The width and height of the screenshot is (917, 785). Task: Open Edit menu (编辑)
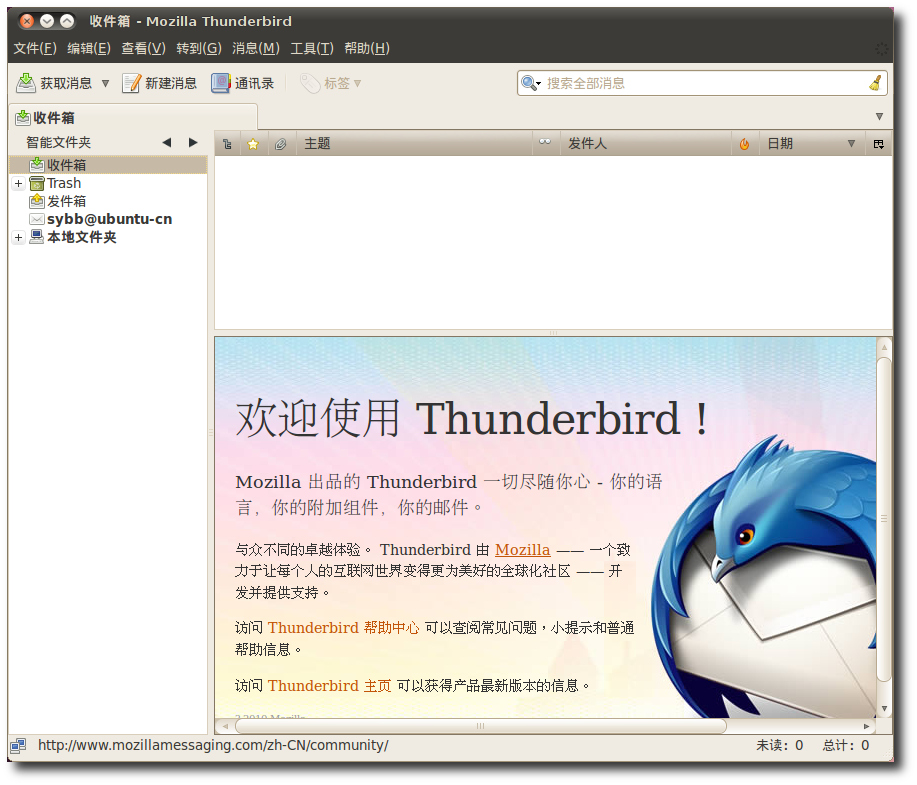pos(89,48)
